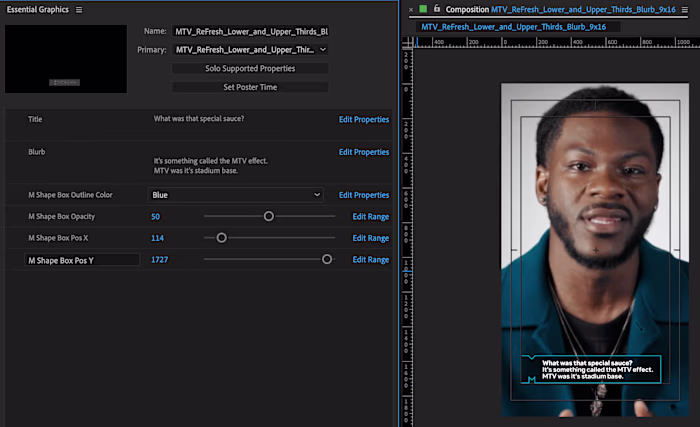Click the M Shape Box Pos X slider handle
This screenshot has height=427, width=700.
click(221, 238)
